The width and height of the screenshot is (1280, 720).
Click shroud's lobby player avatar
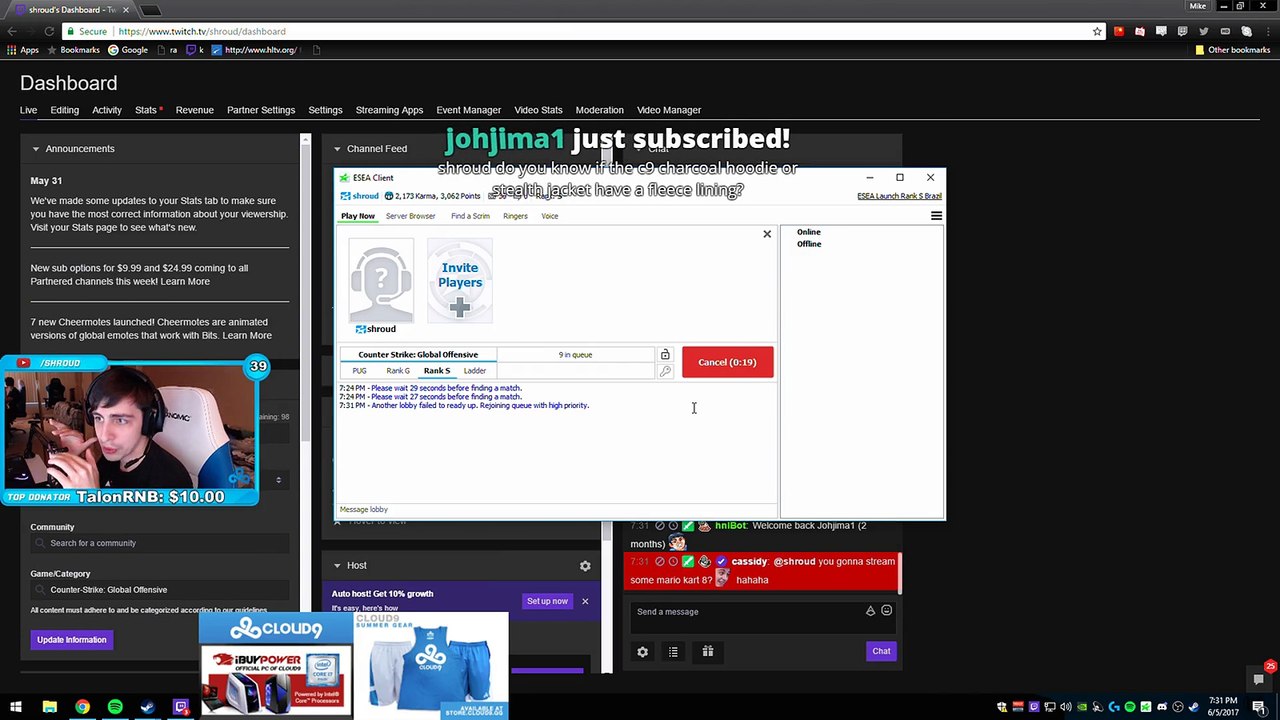[381, 280]
